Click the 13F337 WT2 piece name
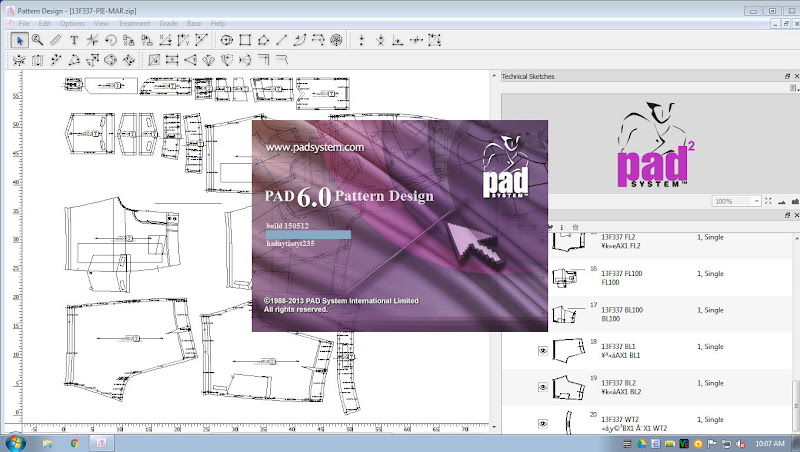Screen dimensions: 800x452 [x=619, y=419]
